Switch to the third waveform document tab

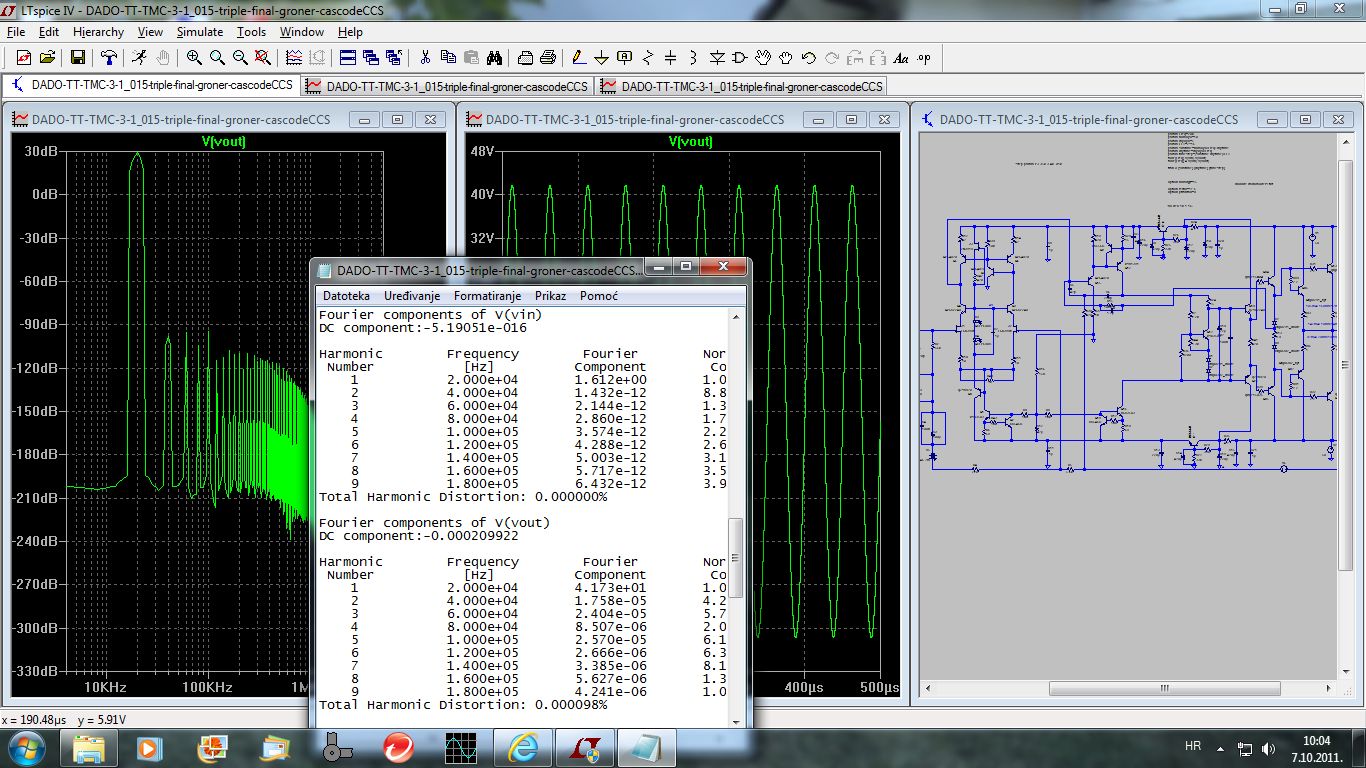741,86
